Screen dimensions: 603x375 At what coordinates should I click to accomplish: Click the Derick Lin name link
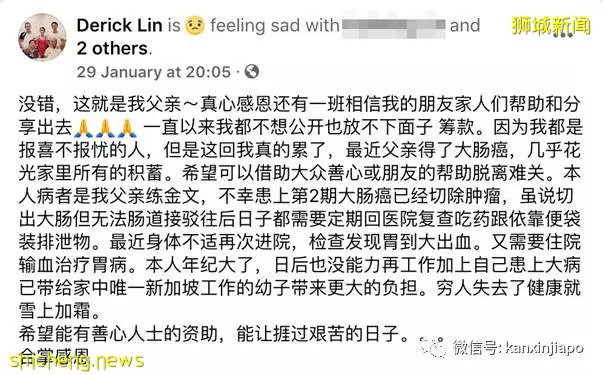click(120, 26)
